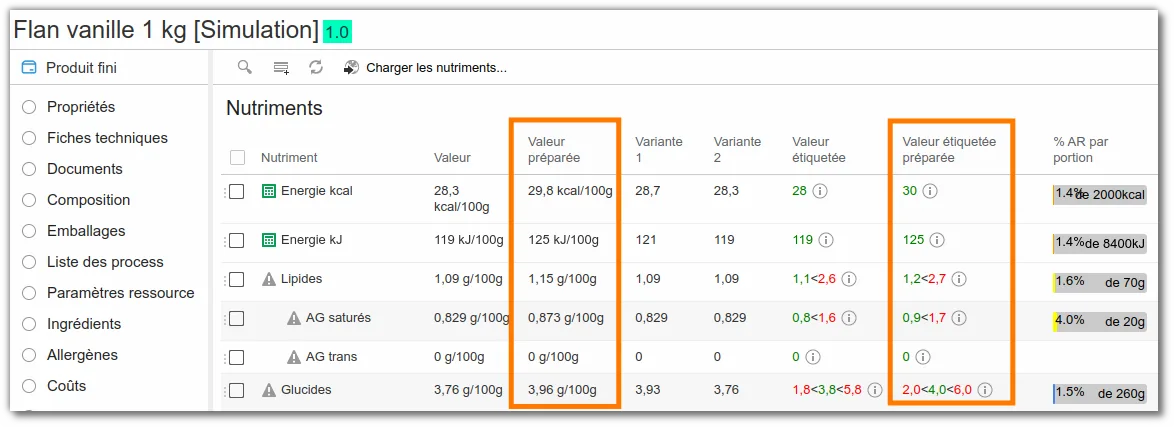1174x427 pixels.
Task: Open the Documents section
Action: (85, 169)
